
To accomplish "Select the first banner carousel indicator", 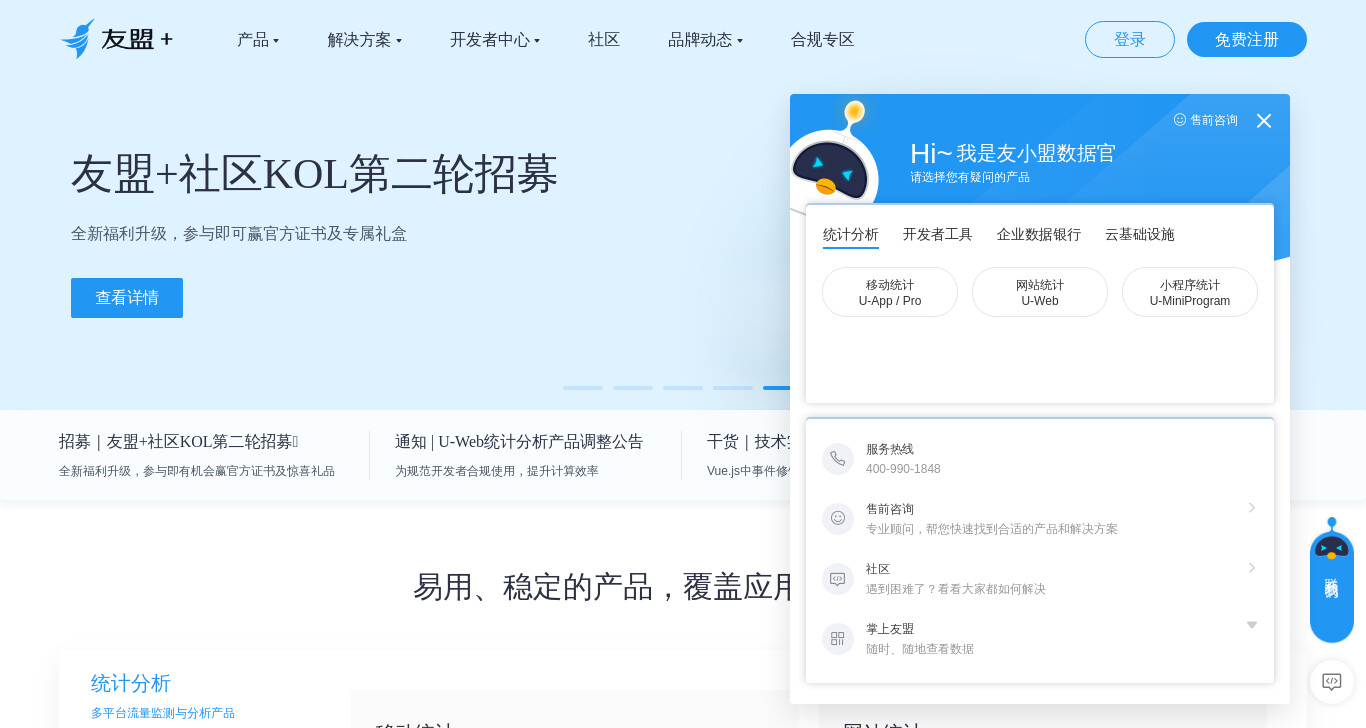I will 583,388.
